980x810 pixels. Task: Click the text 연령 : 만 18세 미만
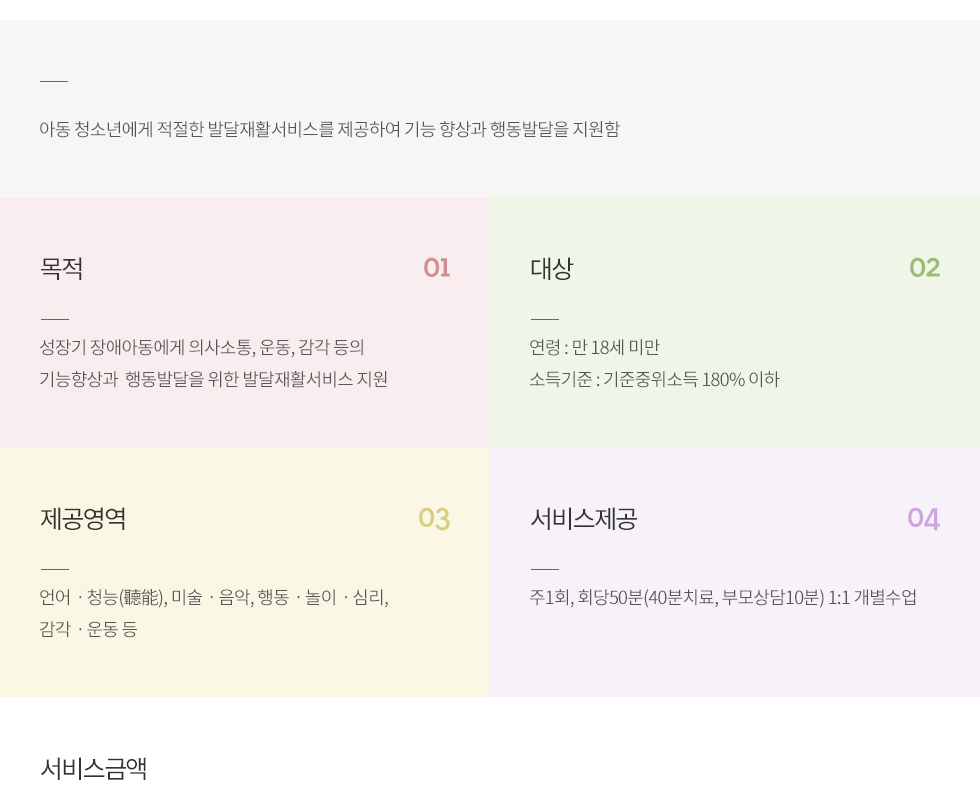[594, 348]
